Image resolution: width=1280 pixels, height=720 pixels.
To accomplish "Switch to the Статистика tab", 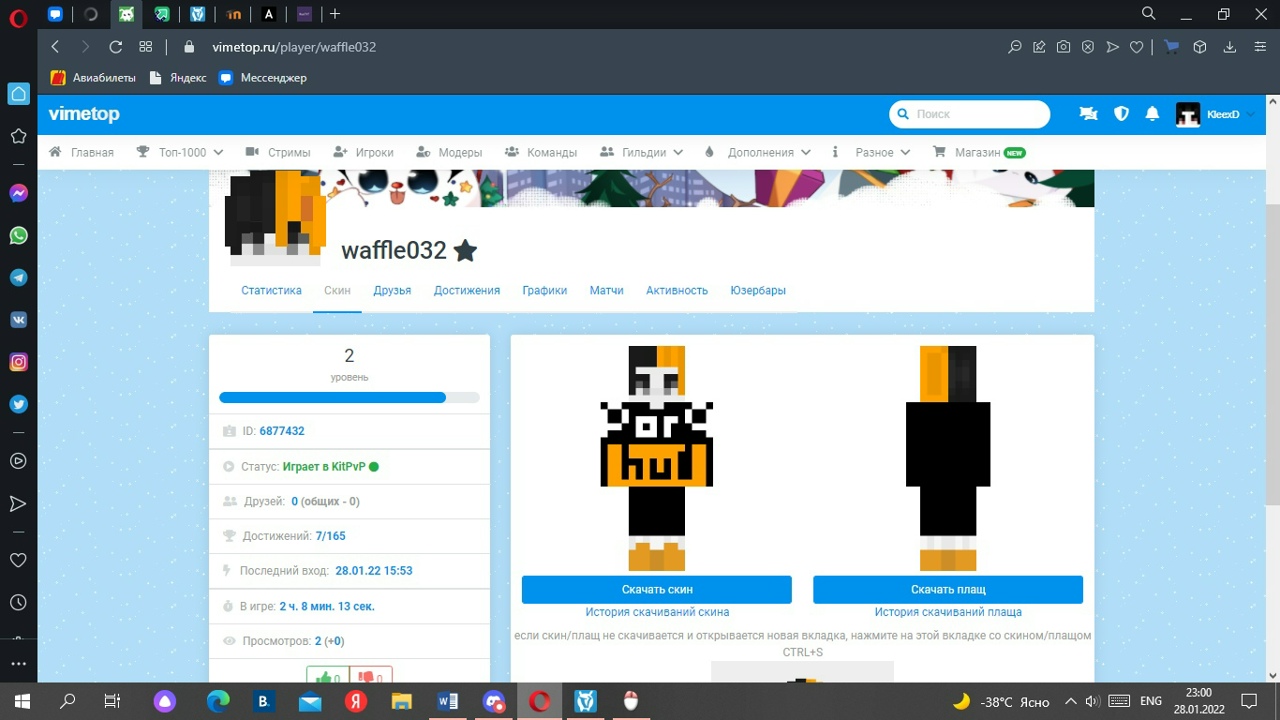I will point(271,291).
